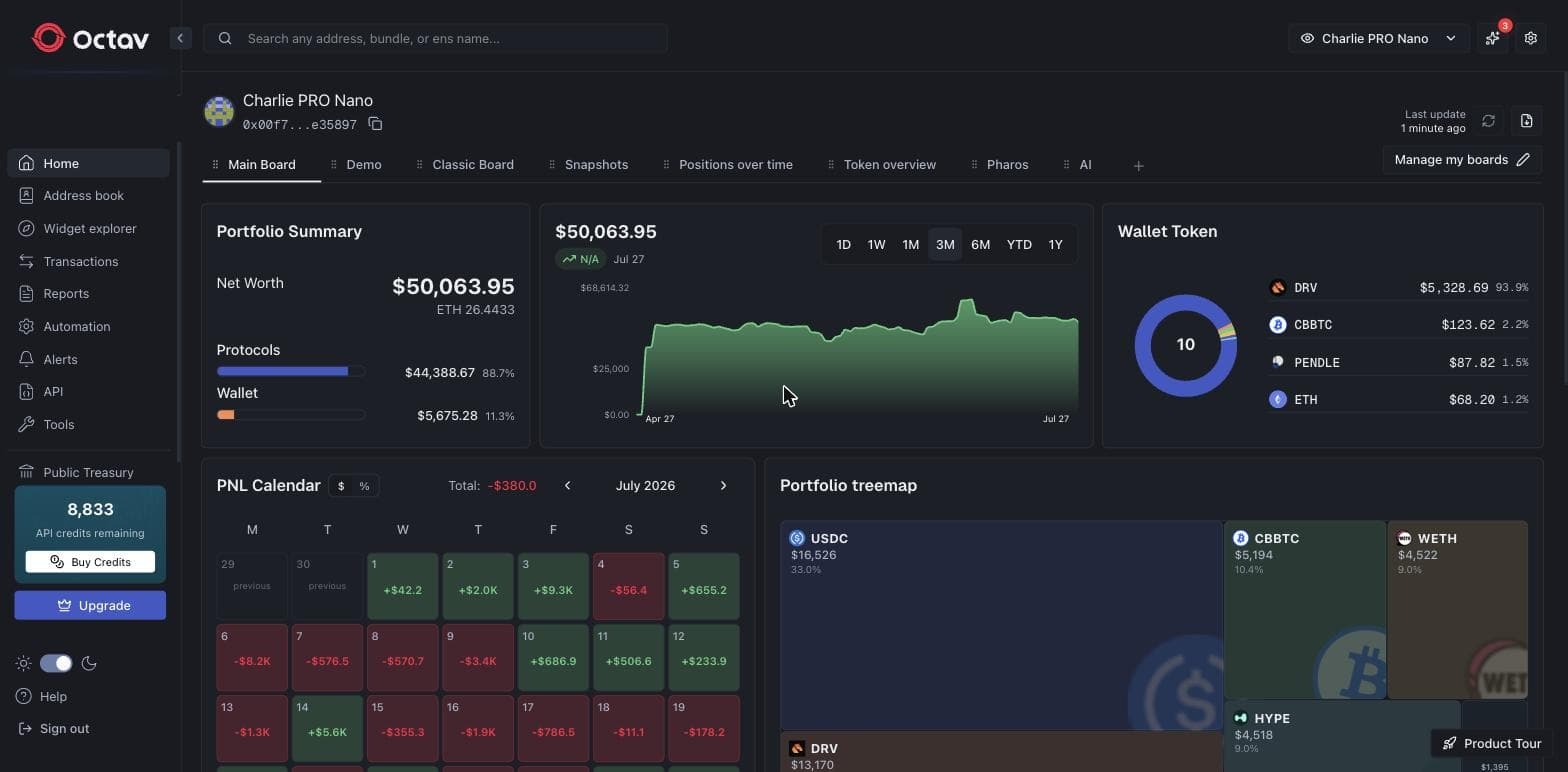Click the CBBTC token icon in Wallet Token
The image size is (1568, 772).
coord(1277,325)
